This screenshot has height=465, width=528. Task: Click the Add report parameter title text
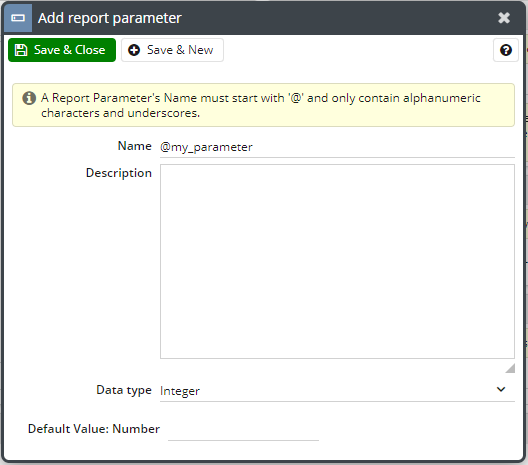(x=110, y=18)
